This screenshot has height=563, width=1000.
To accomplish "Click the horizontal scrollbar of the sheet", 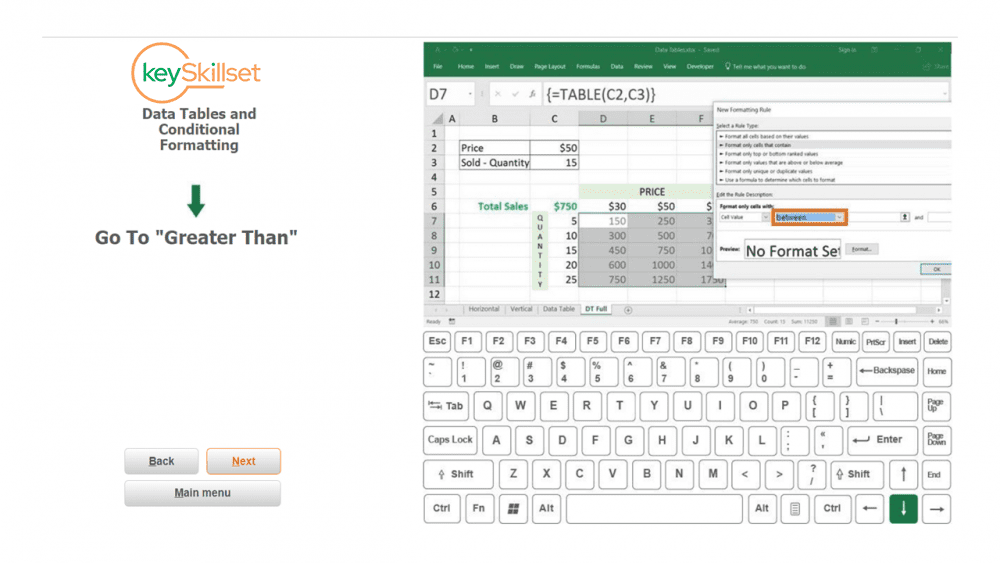I will [834, 310].
